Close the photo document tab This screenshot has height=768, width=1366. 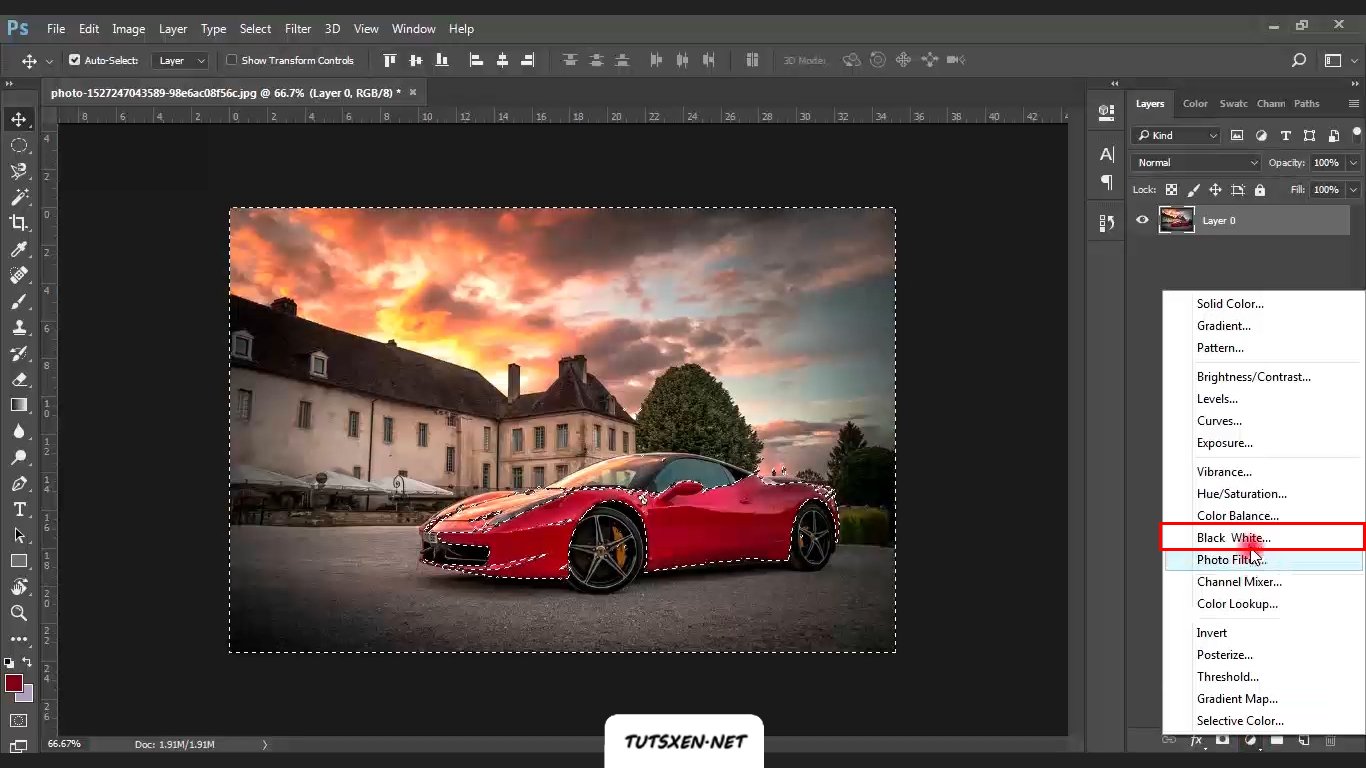click(x=412, y=92)
